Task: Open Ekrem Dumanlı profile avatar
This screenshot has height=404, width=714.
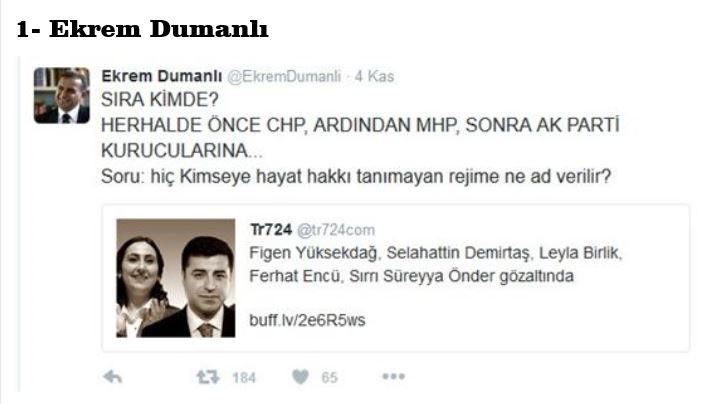Action: click(x=62, y=95)
